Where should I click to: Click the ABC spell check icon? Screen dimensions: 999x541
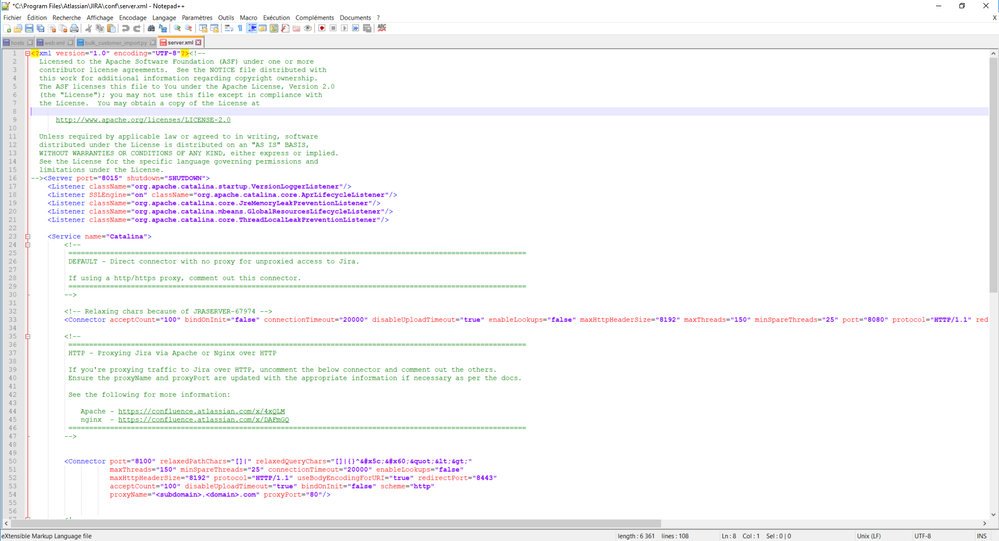382,28
